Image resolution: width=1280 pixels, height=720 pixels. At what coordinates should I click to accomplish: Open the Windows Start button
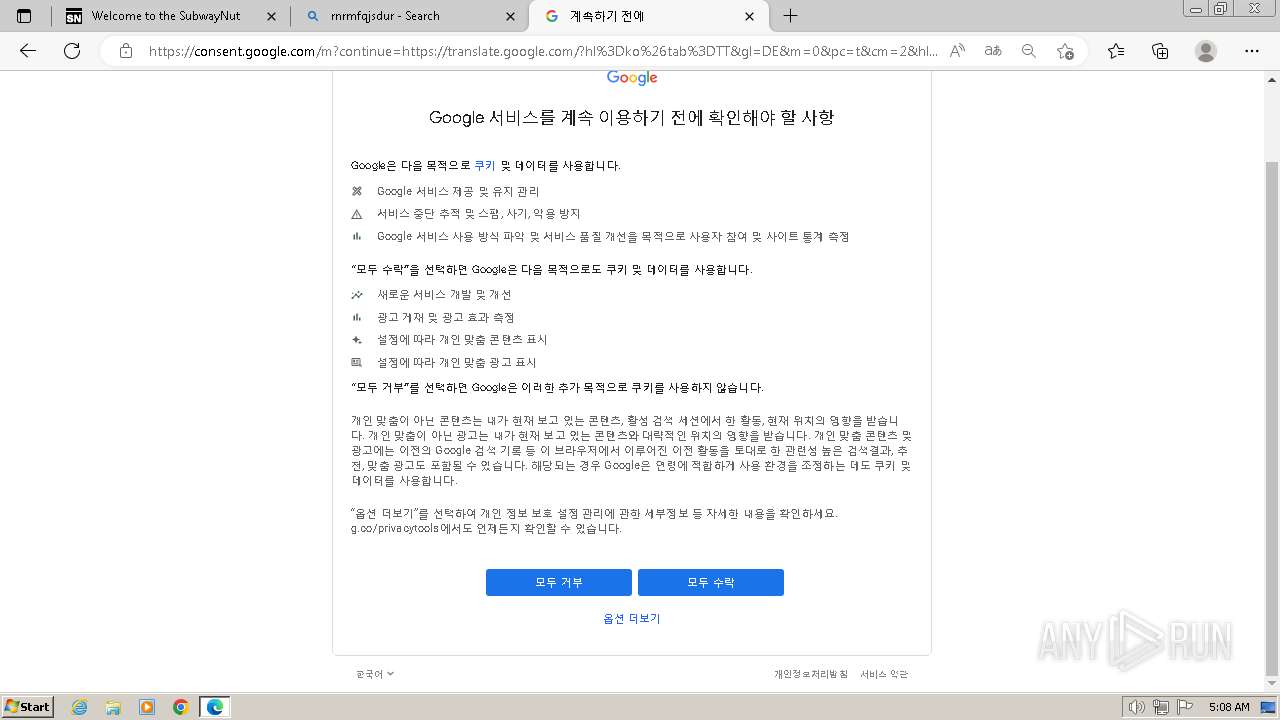[x=28, y=706]
